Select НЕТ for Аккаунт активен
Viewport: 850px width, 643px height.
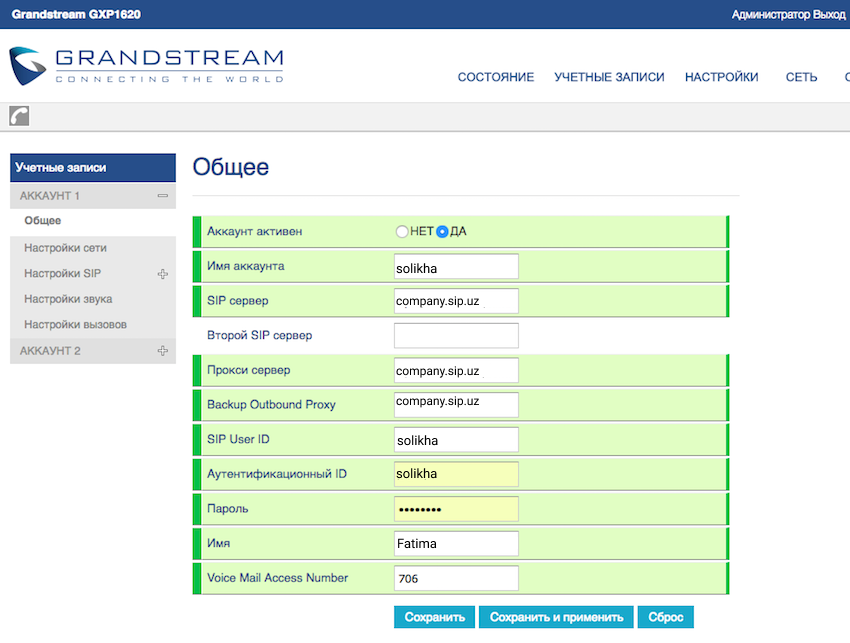pos(402,231)
